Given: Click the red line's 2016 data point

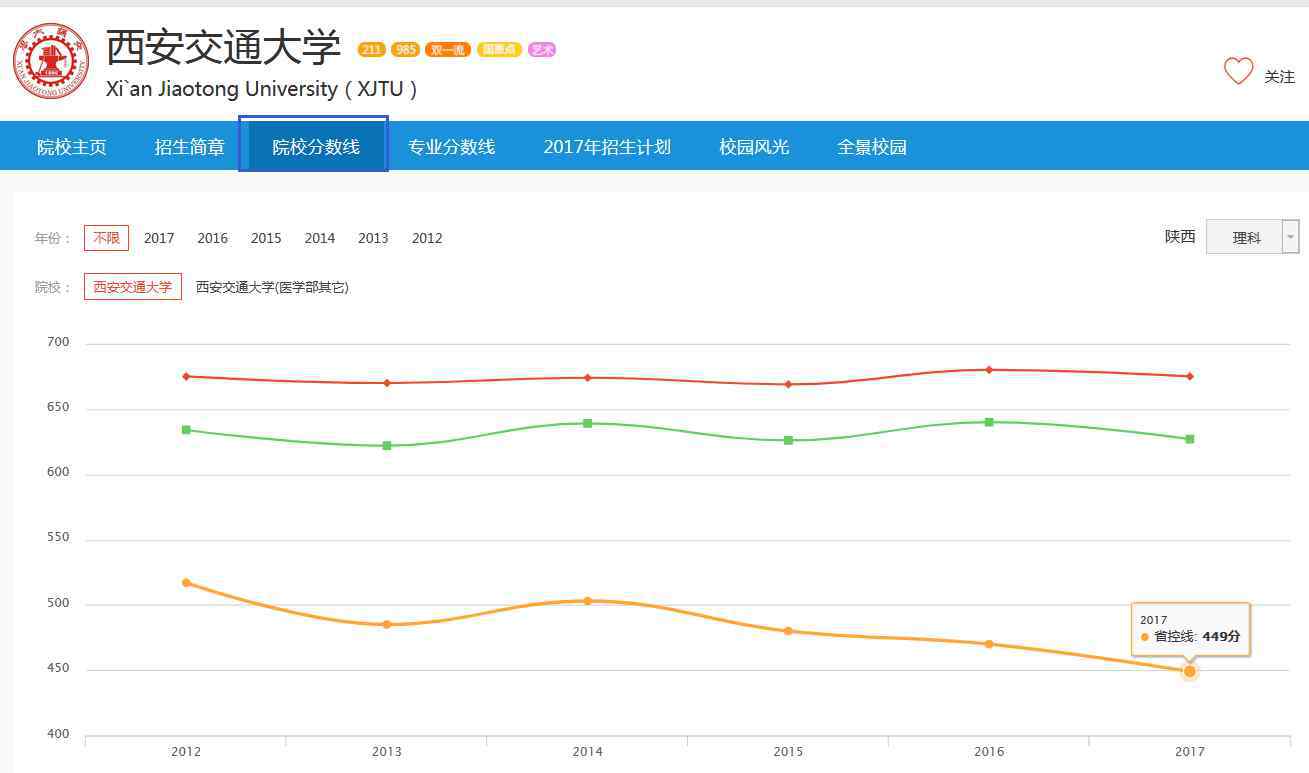Looking at the screenshot, I should 989,370.
